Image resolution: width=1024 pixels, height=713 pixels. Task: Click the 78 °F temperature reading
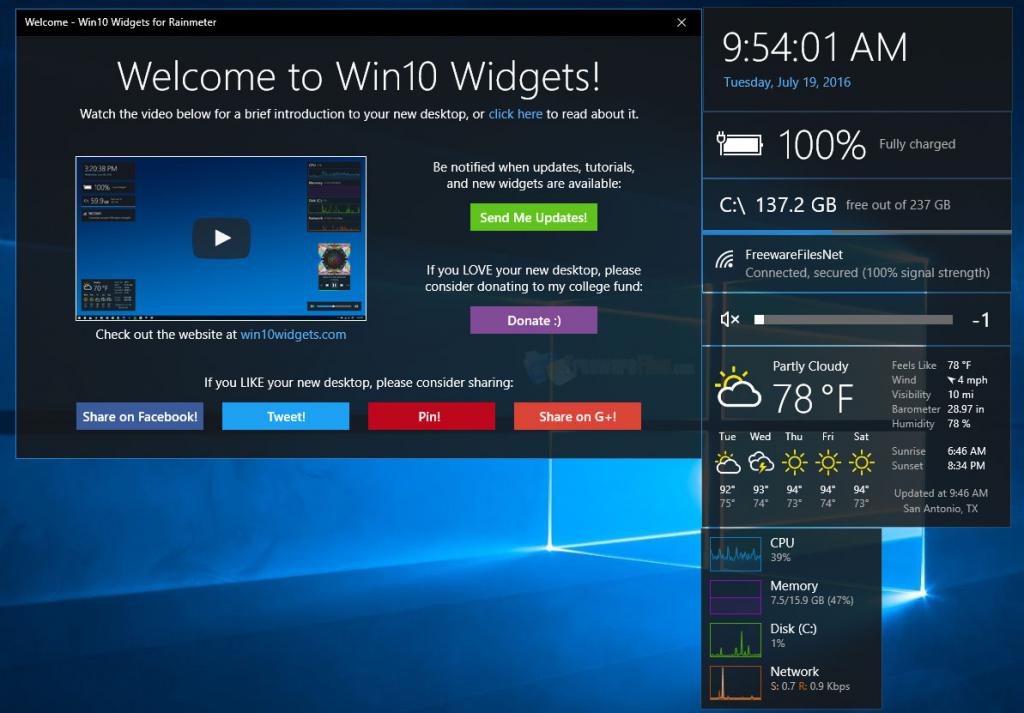coord(813,398)
